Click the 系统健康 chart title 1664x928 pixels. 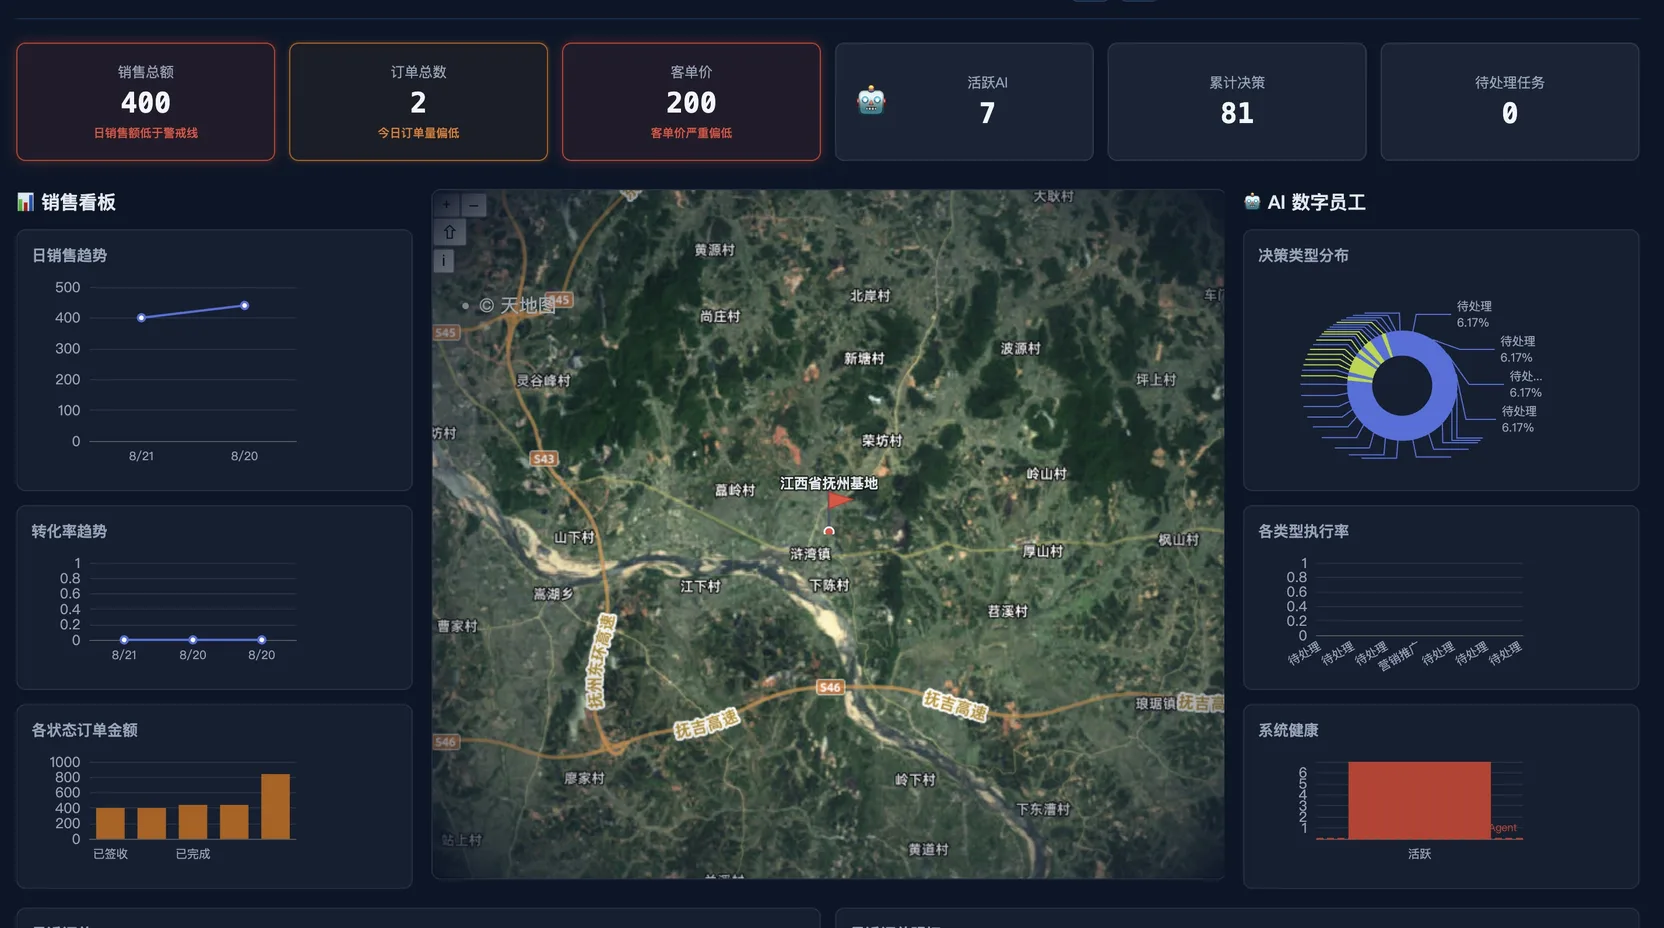point(1288,730)
